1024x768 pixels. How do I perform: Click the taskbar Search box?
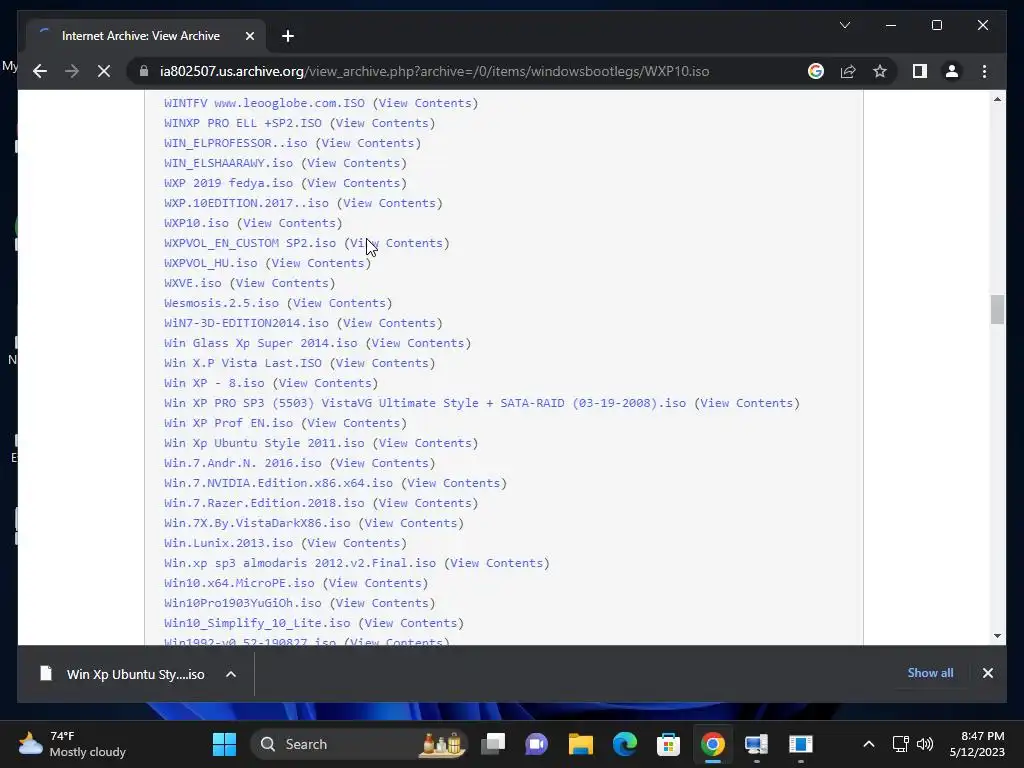pyautogui.click(x=359, y=744)
